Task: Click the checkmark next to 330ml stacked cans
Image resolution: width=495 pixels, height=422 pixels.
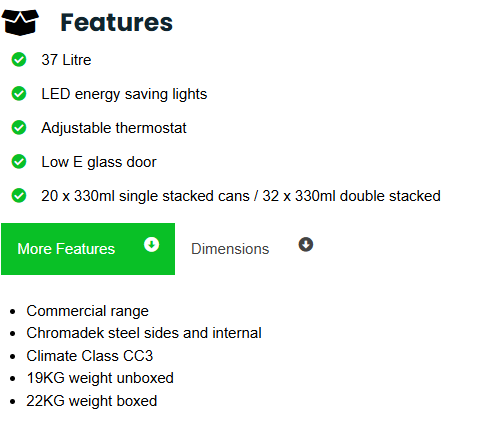Action: (x=19, y=196)
